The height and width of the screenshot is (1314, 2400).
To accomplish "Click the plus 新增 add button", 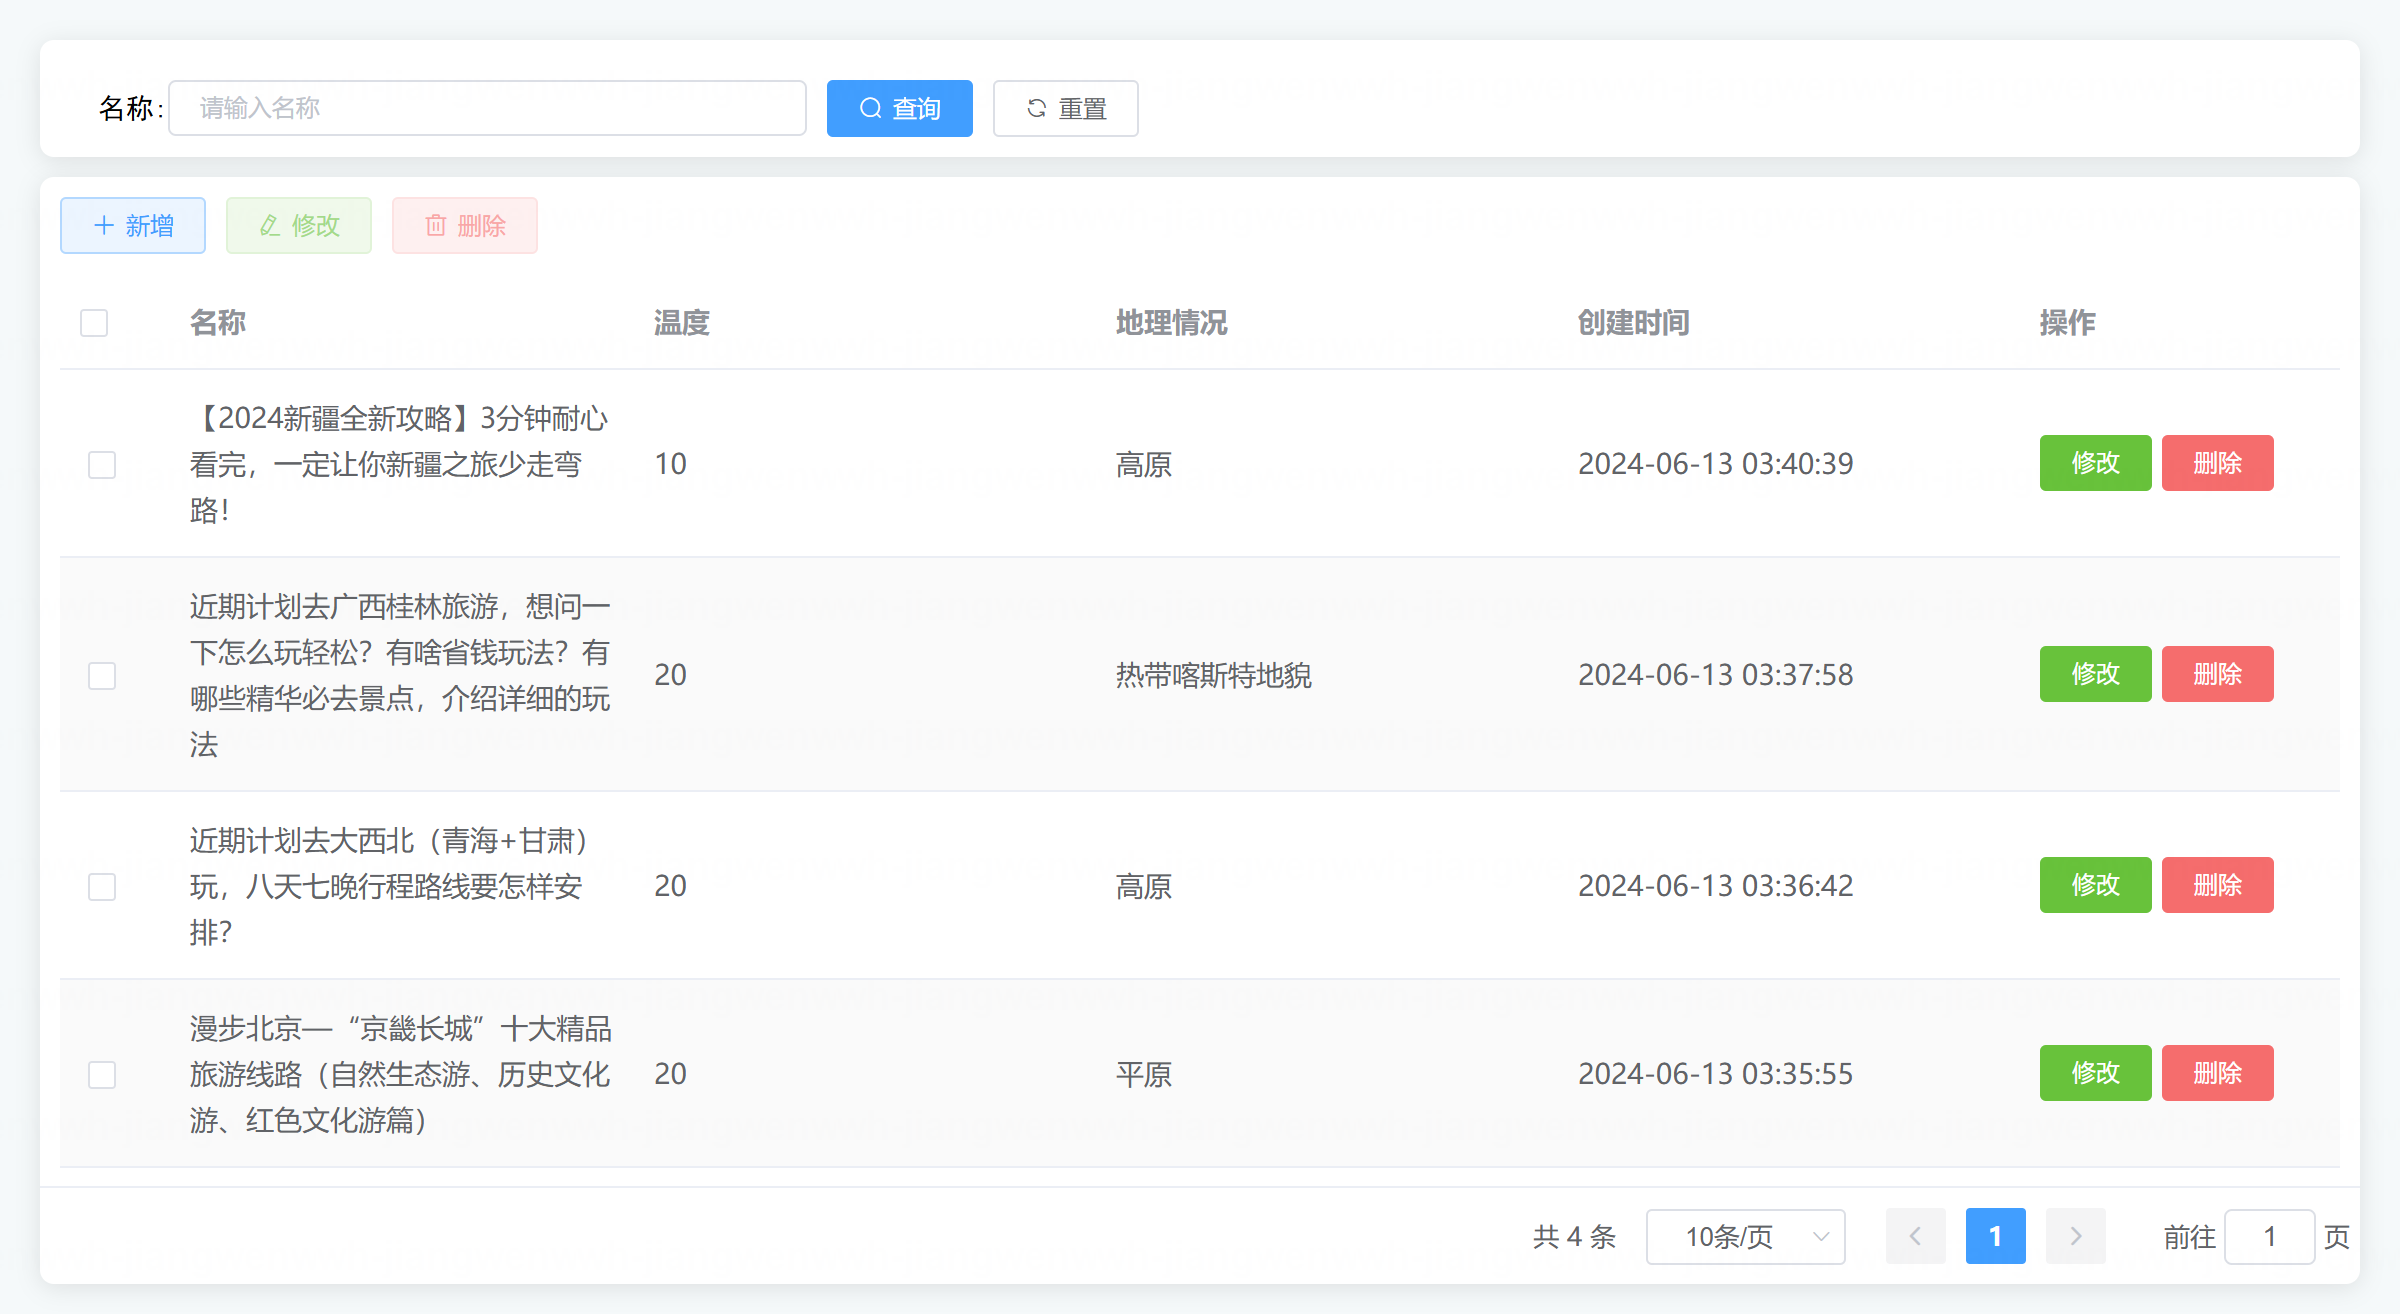I will tap(133, 225).
